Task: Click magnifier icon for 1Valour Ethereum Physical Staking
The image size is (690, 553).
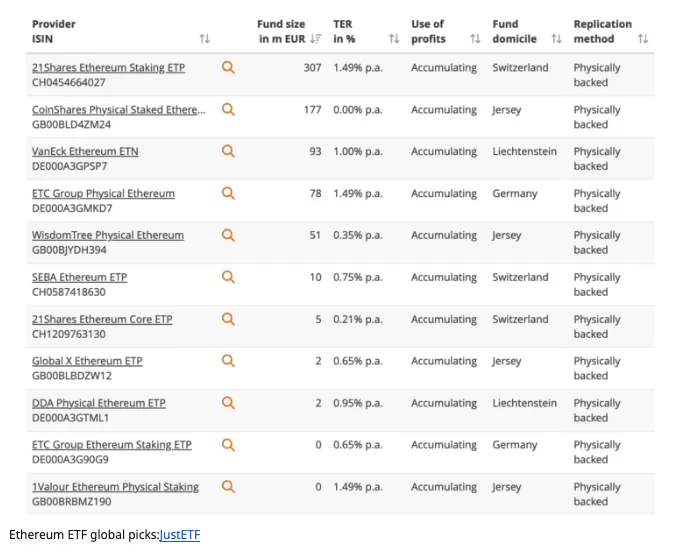Action: (228, 487)
